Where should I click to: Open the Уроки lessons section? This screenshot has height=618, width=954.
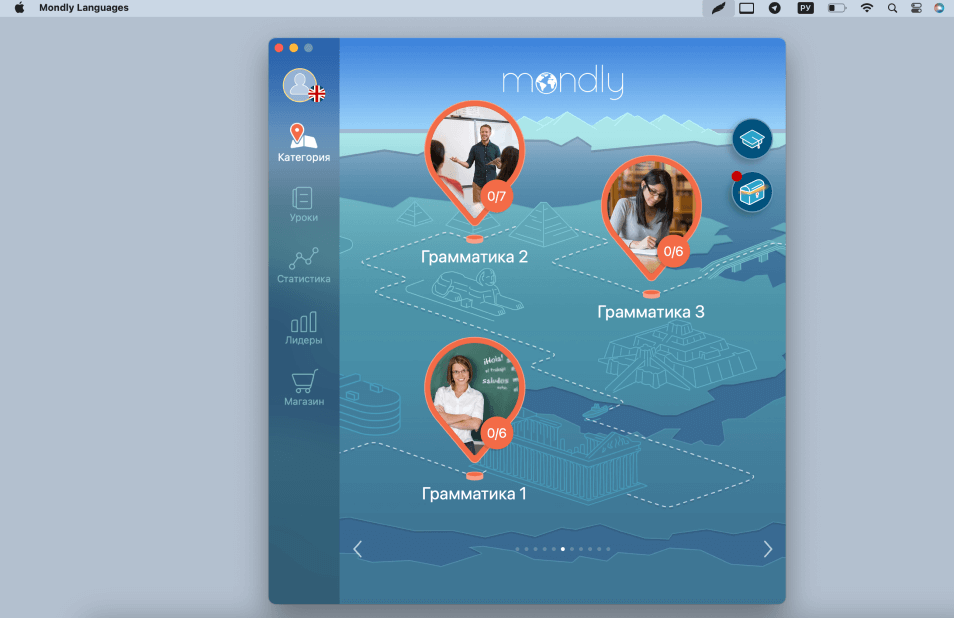(303, 204)
